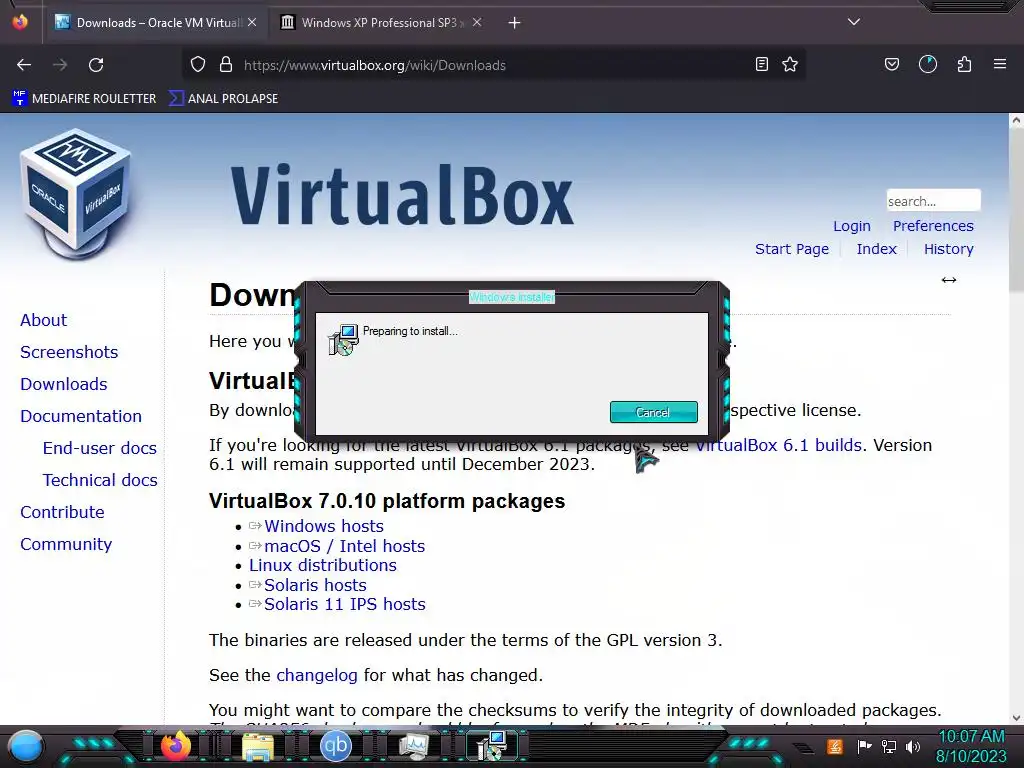Open the taskbar clock and date
This screenshot has width=1024, height=768.
[972, 746]
